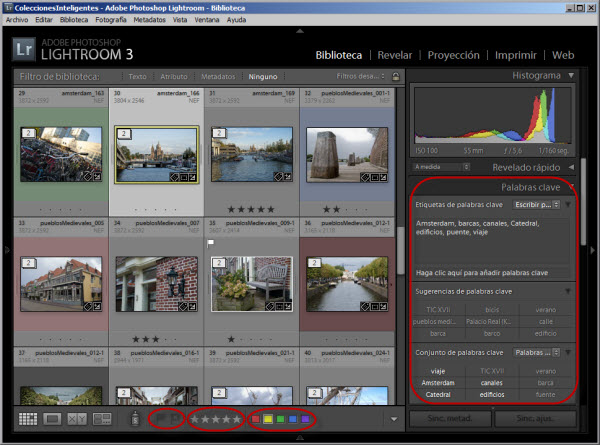Click the Texto library filter

tap(137, 77)
